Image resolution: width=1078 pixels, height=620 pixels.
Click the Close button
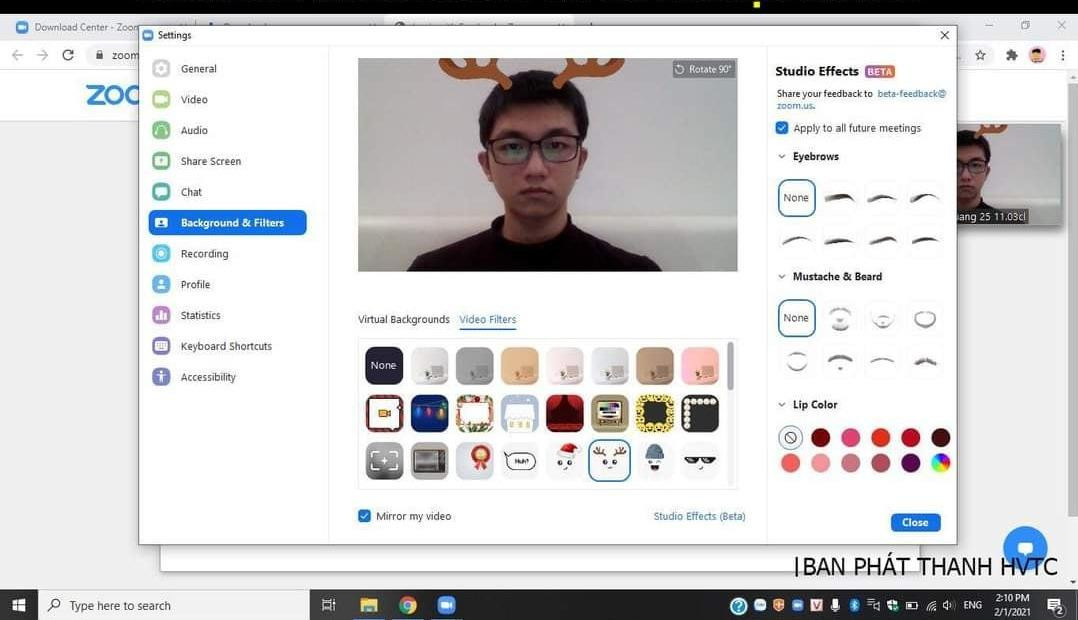[x=914, y=521]
